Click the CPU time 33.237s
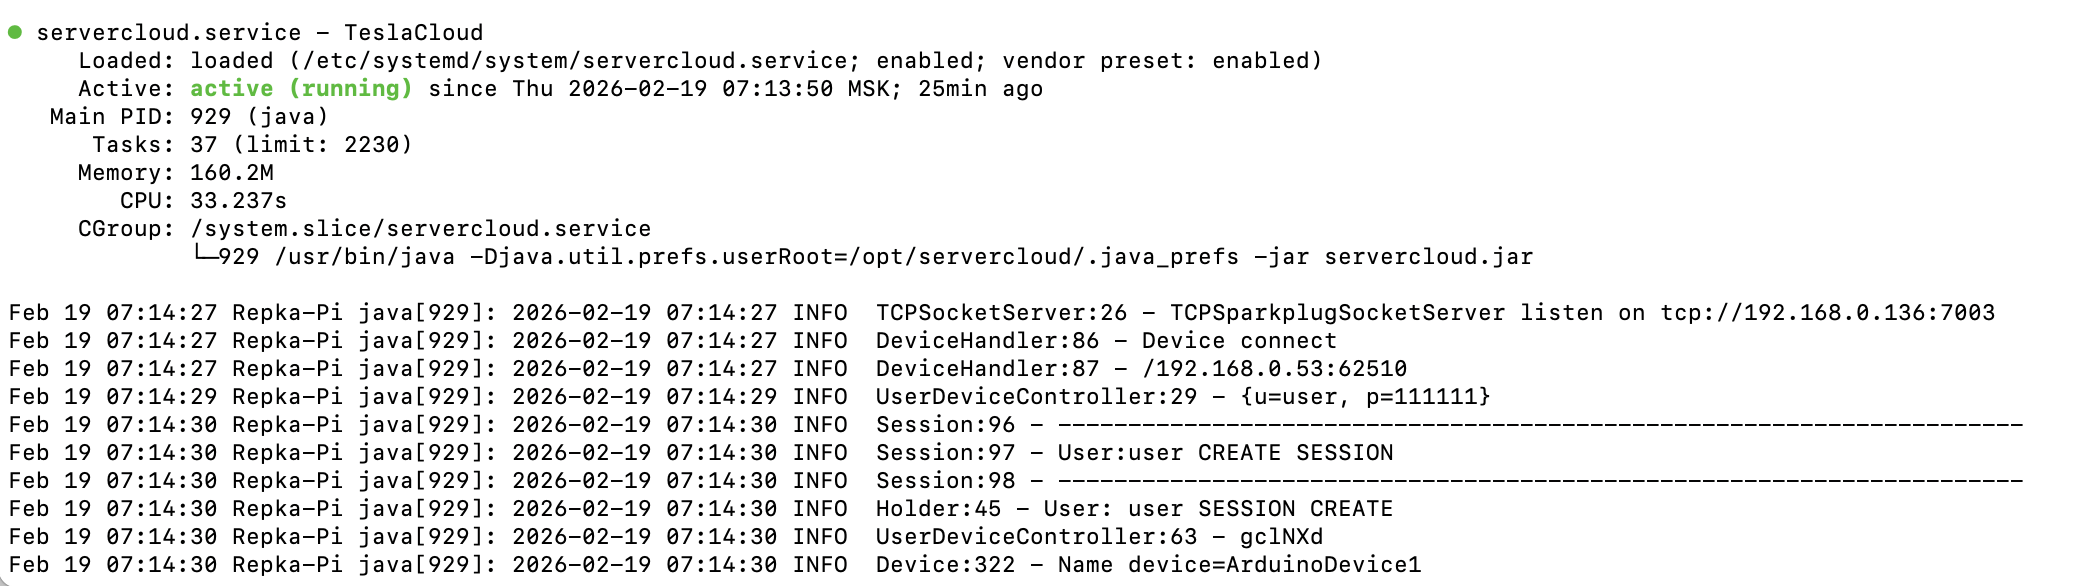 coord(238,200)
